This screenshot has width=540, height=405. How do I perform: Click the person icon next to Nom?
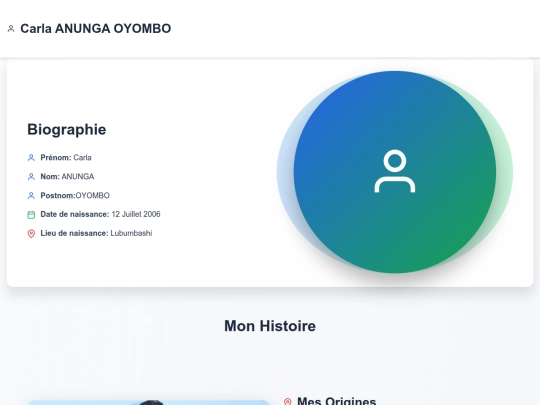31,177
